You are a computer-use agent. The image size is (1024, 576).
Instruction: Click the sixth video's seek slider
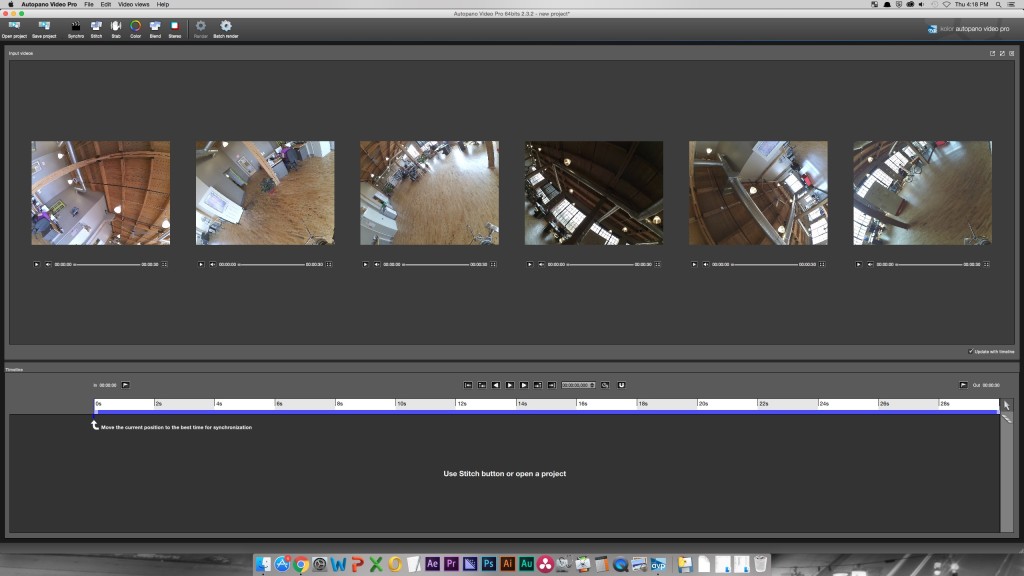pos(929,264)
